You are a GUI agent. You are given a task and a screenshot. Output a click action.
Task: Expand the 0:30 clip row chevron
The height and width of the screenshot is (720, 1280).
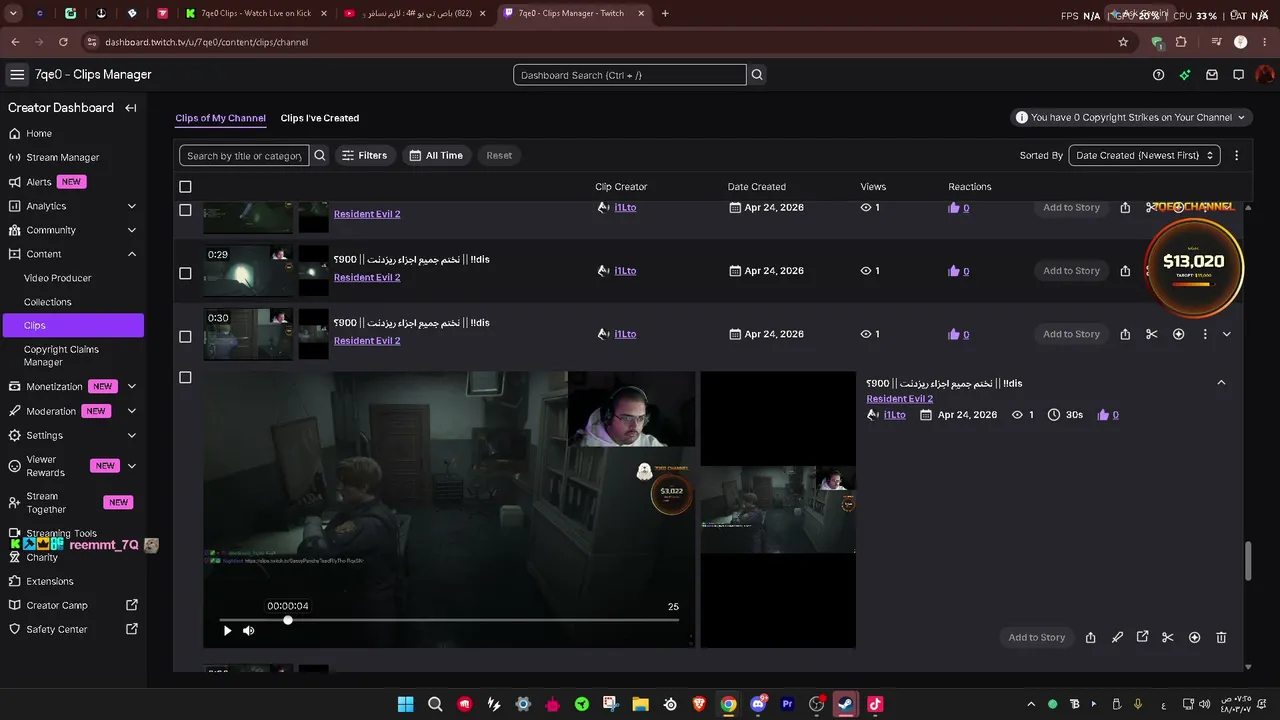coord(1227,334)
